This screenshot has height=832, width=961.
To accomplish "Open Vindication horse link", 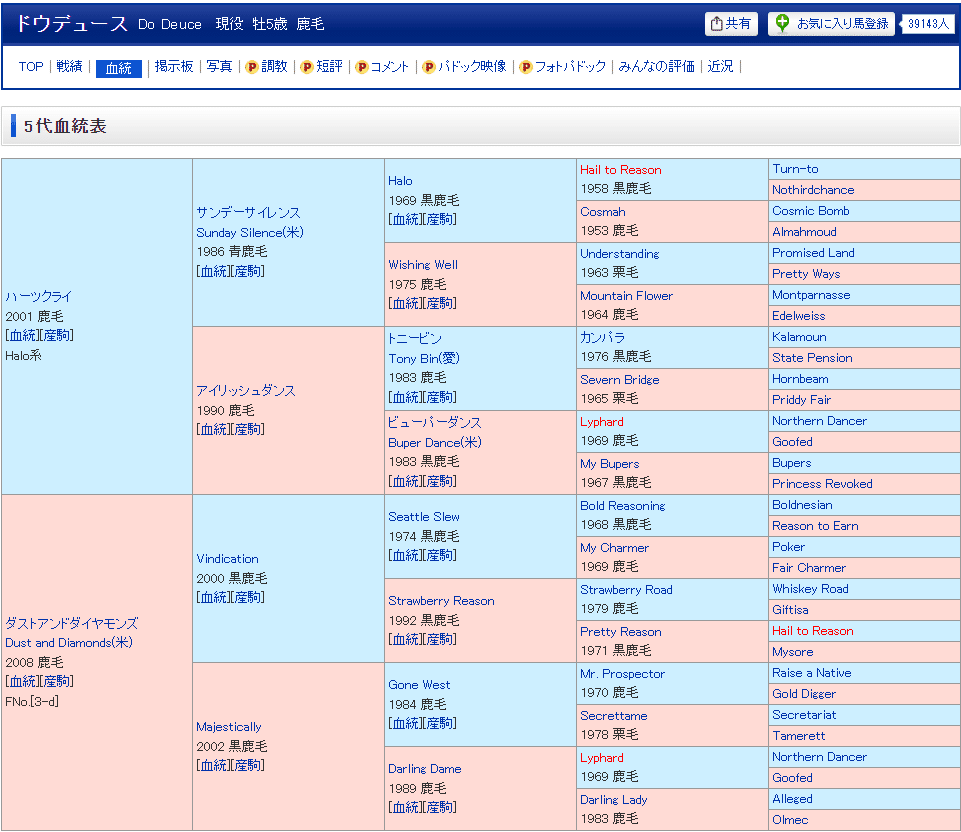I will [x=227, y=559].
